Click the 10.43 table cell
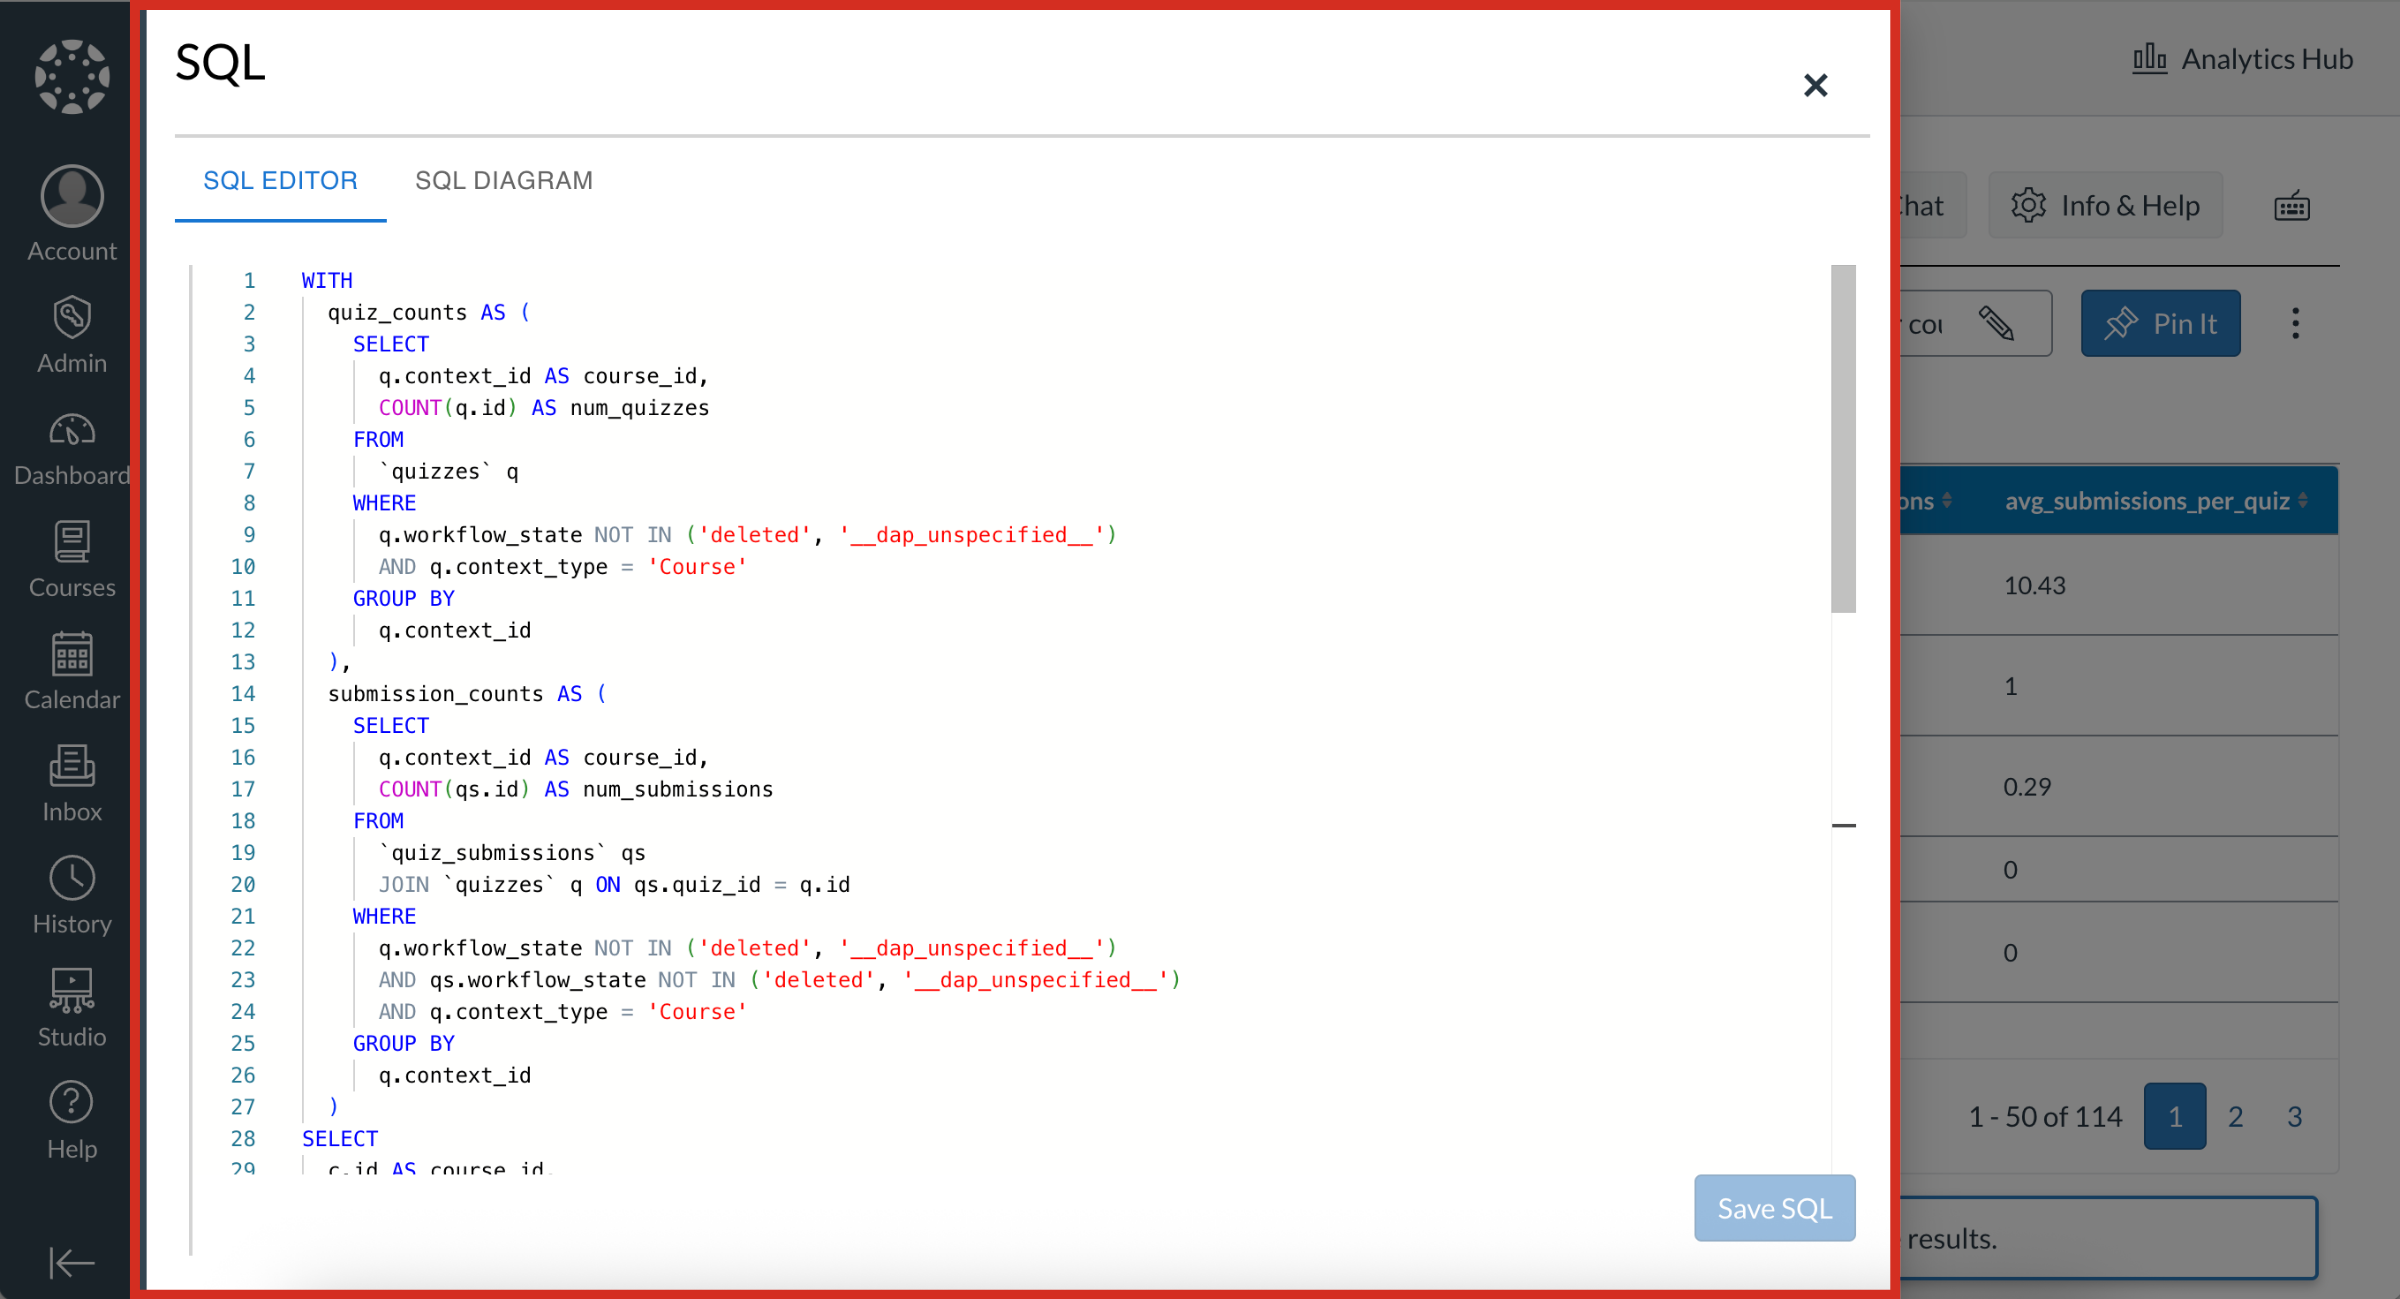Image resolution: width=2400 pixels, height=1299 pixels. coord(2034,585)
